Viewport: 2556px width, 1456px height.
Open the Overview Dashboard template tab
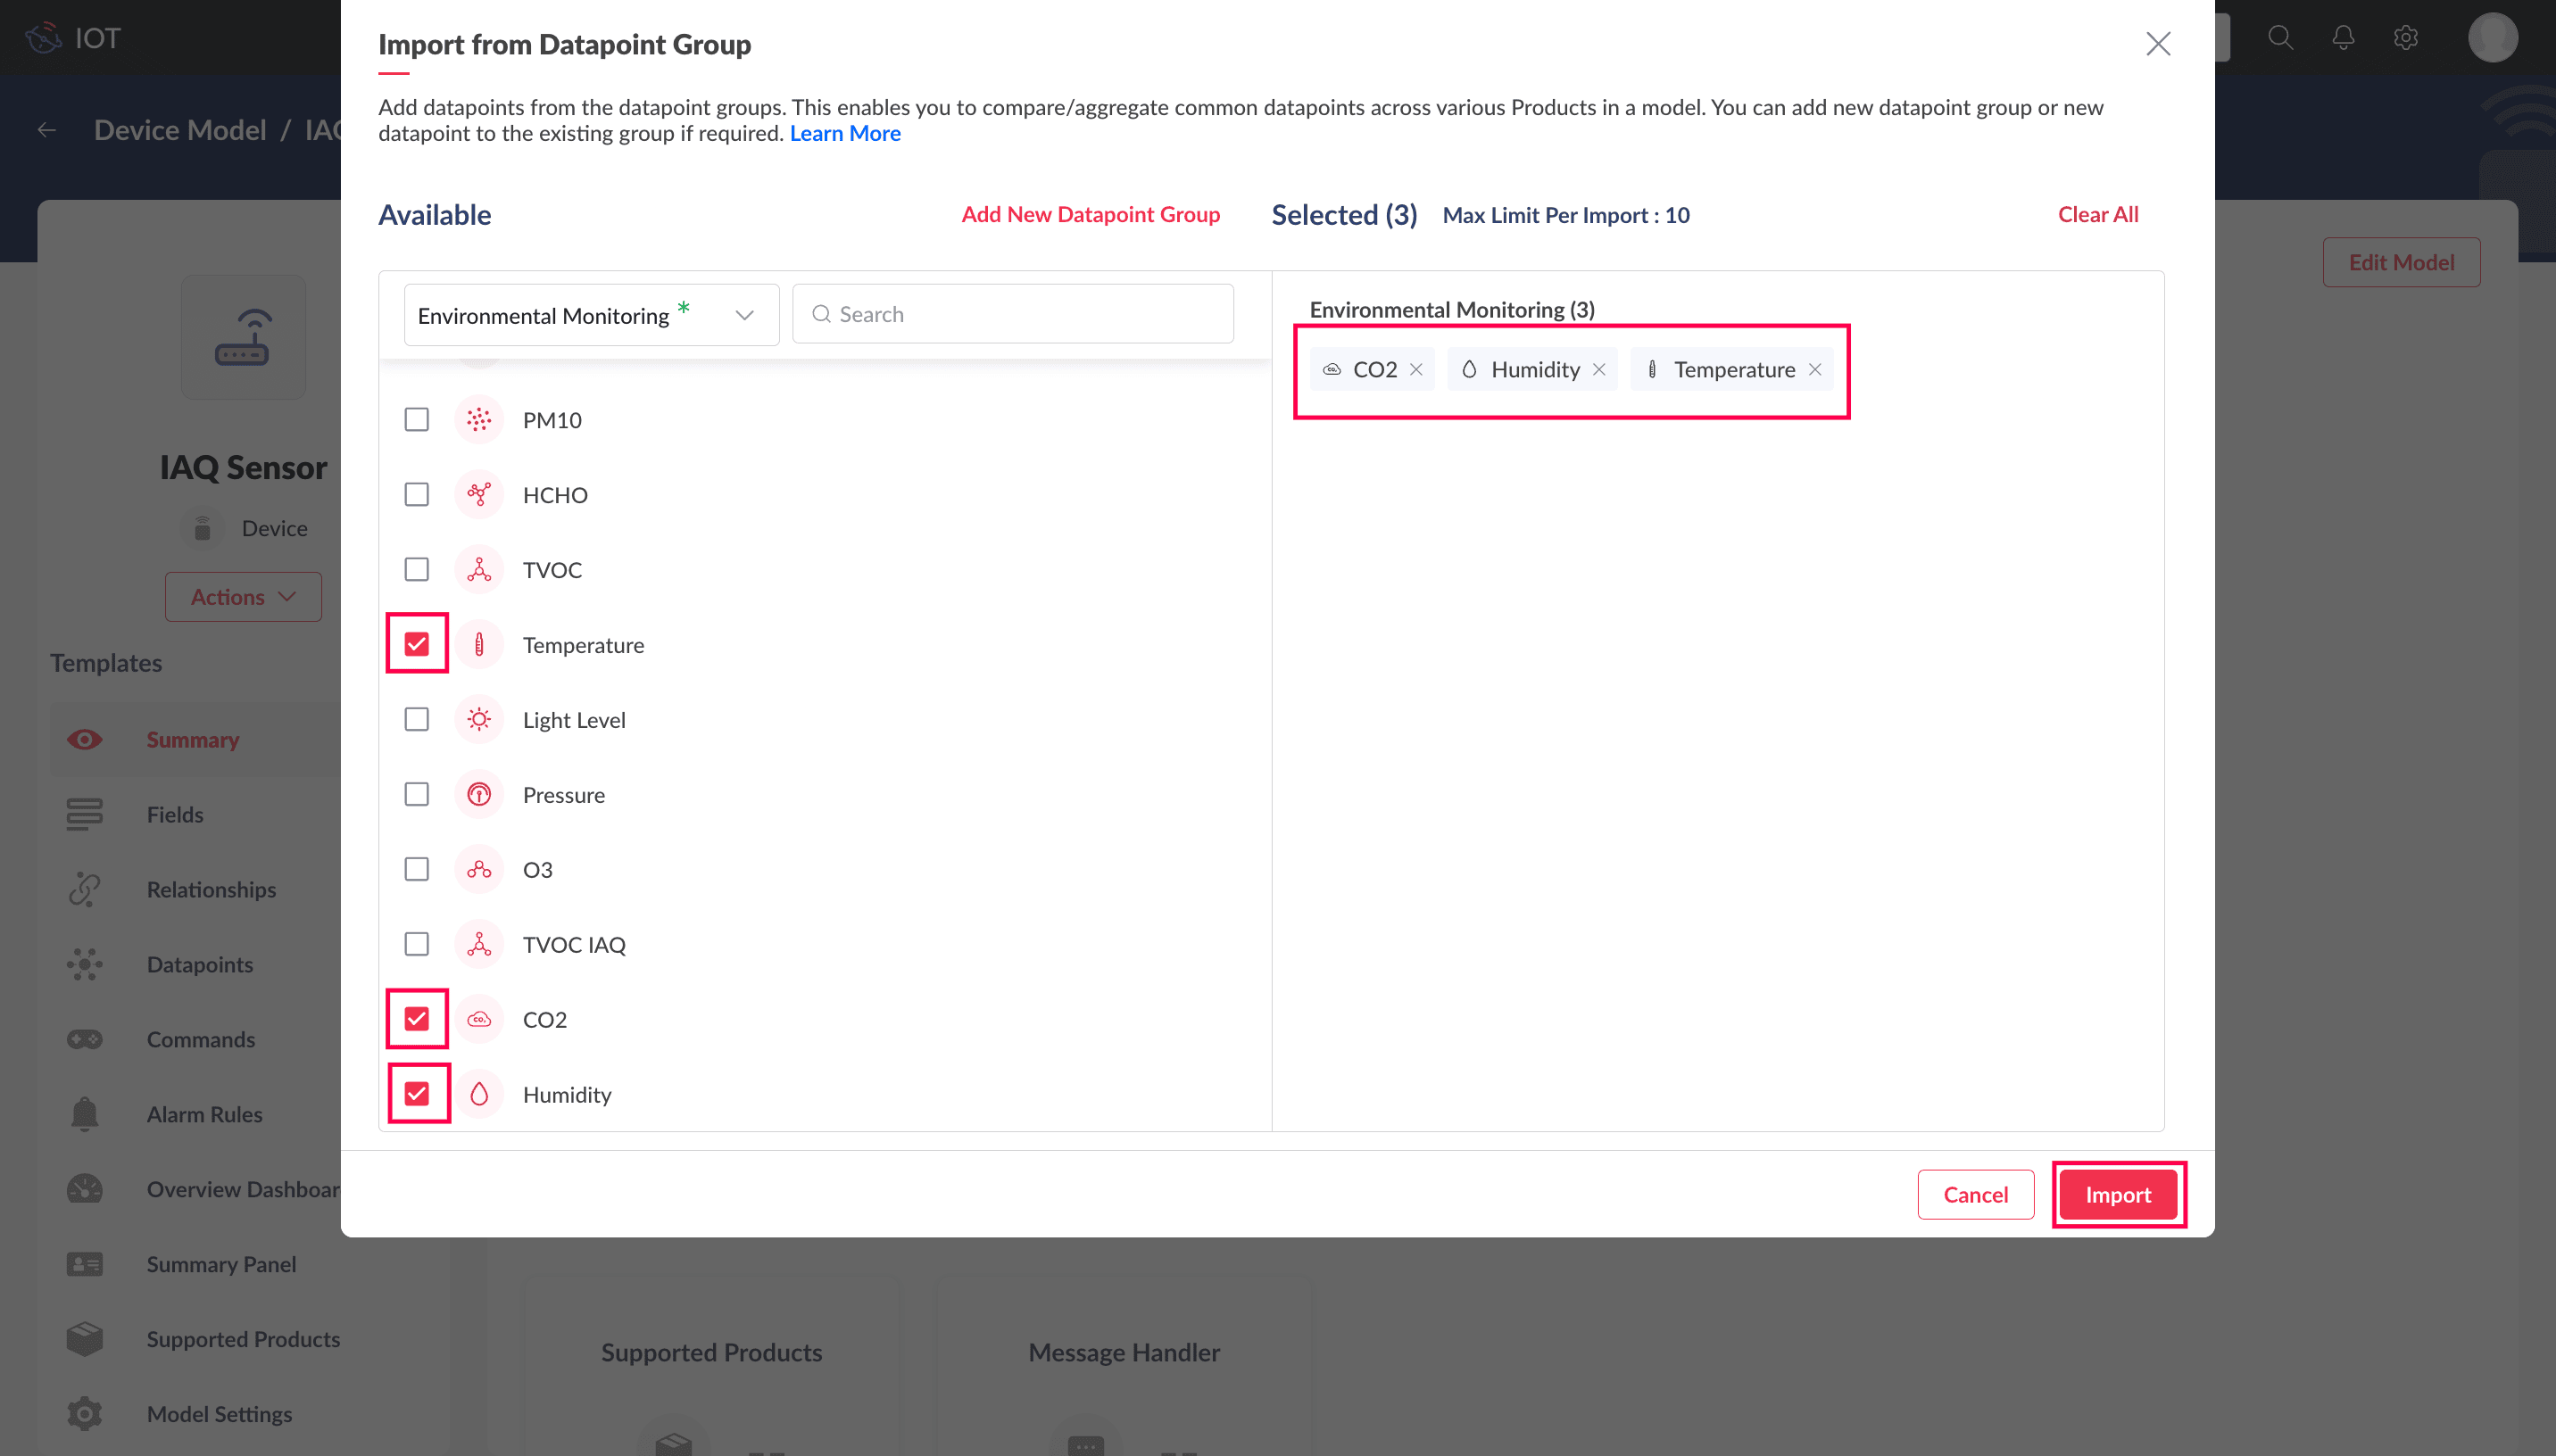click(196, 1189)
